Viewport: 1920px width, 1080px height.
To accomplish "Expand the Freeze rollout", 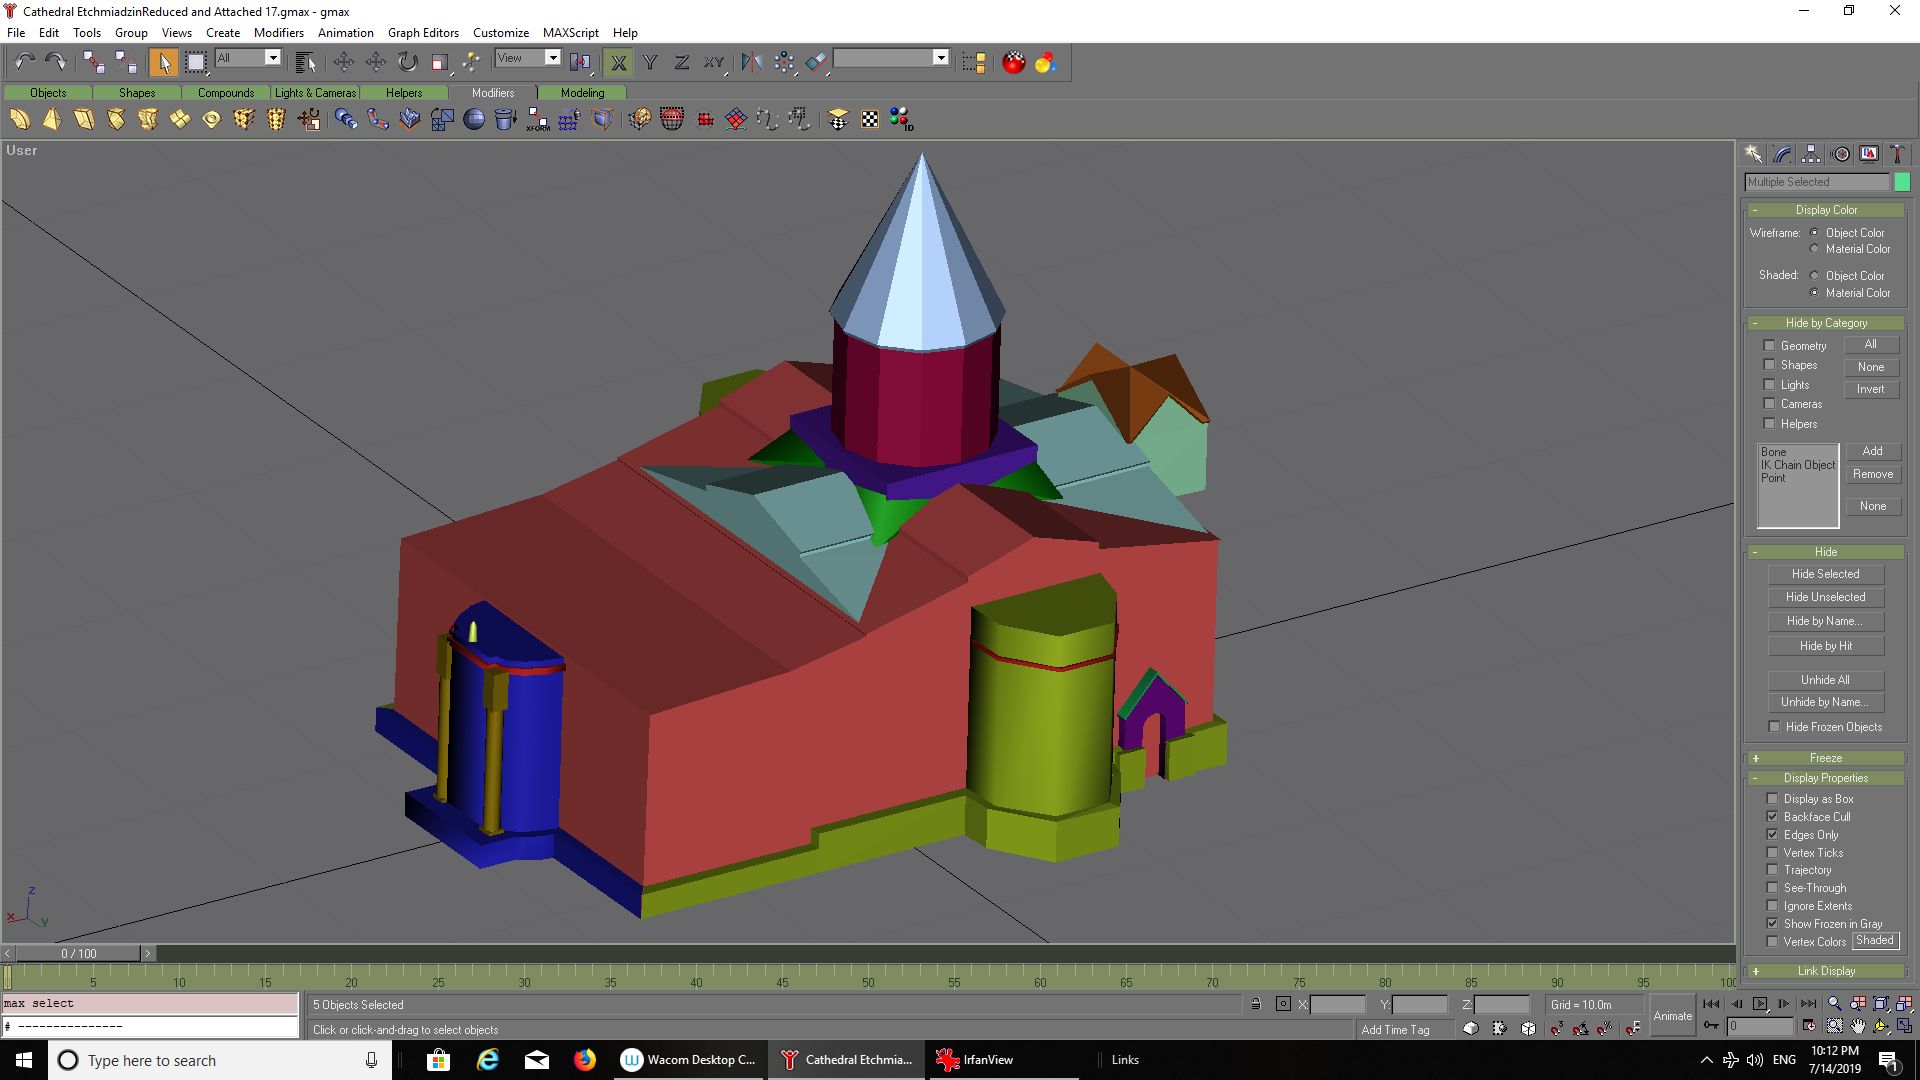I will pos(1825,758).
